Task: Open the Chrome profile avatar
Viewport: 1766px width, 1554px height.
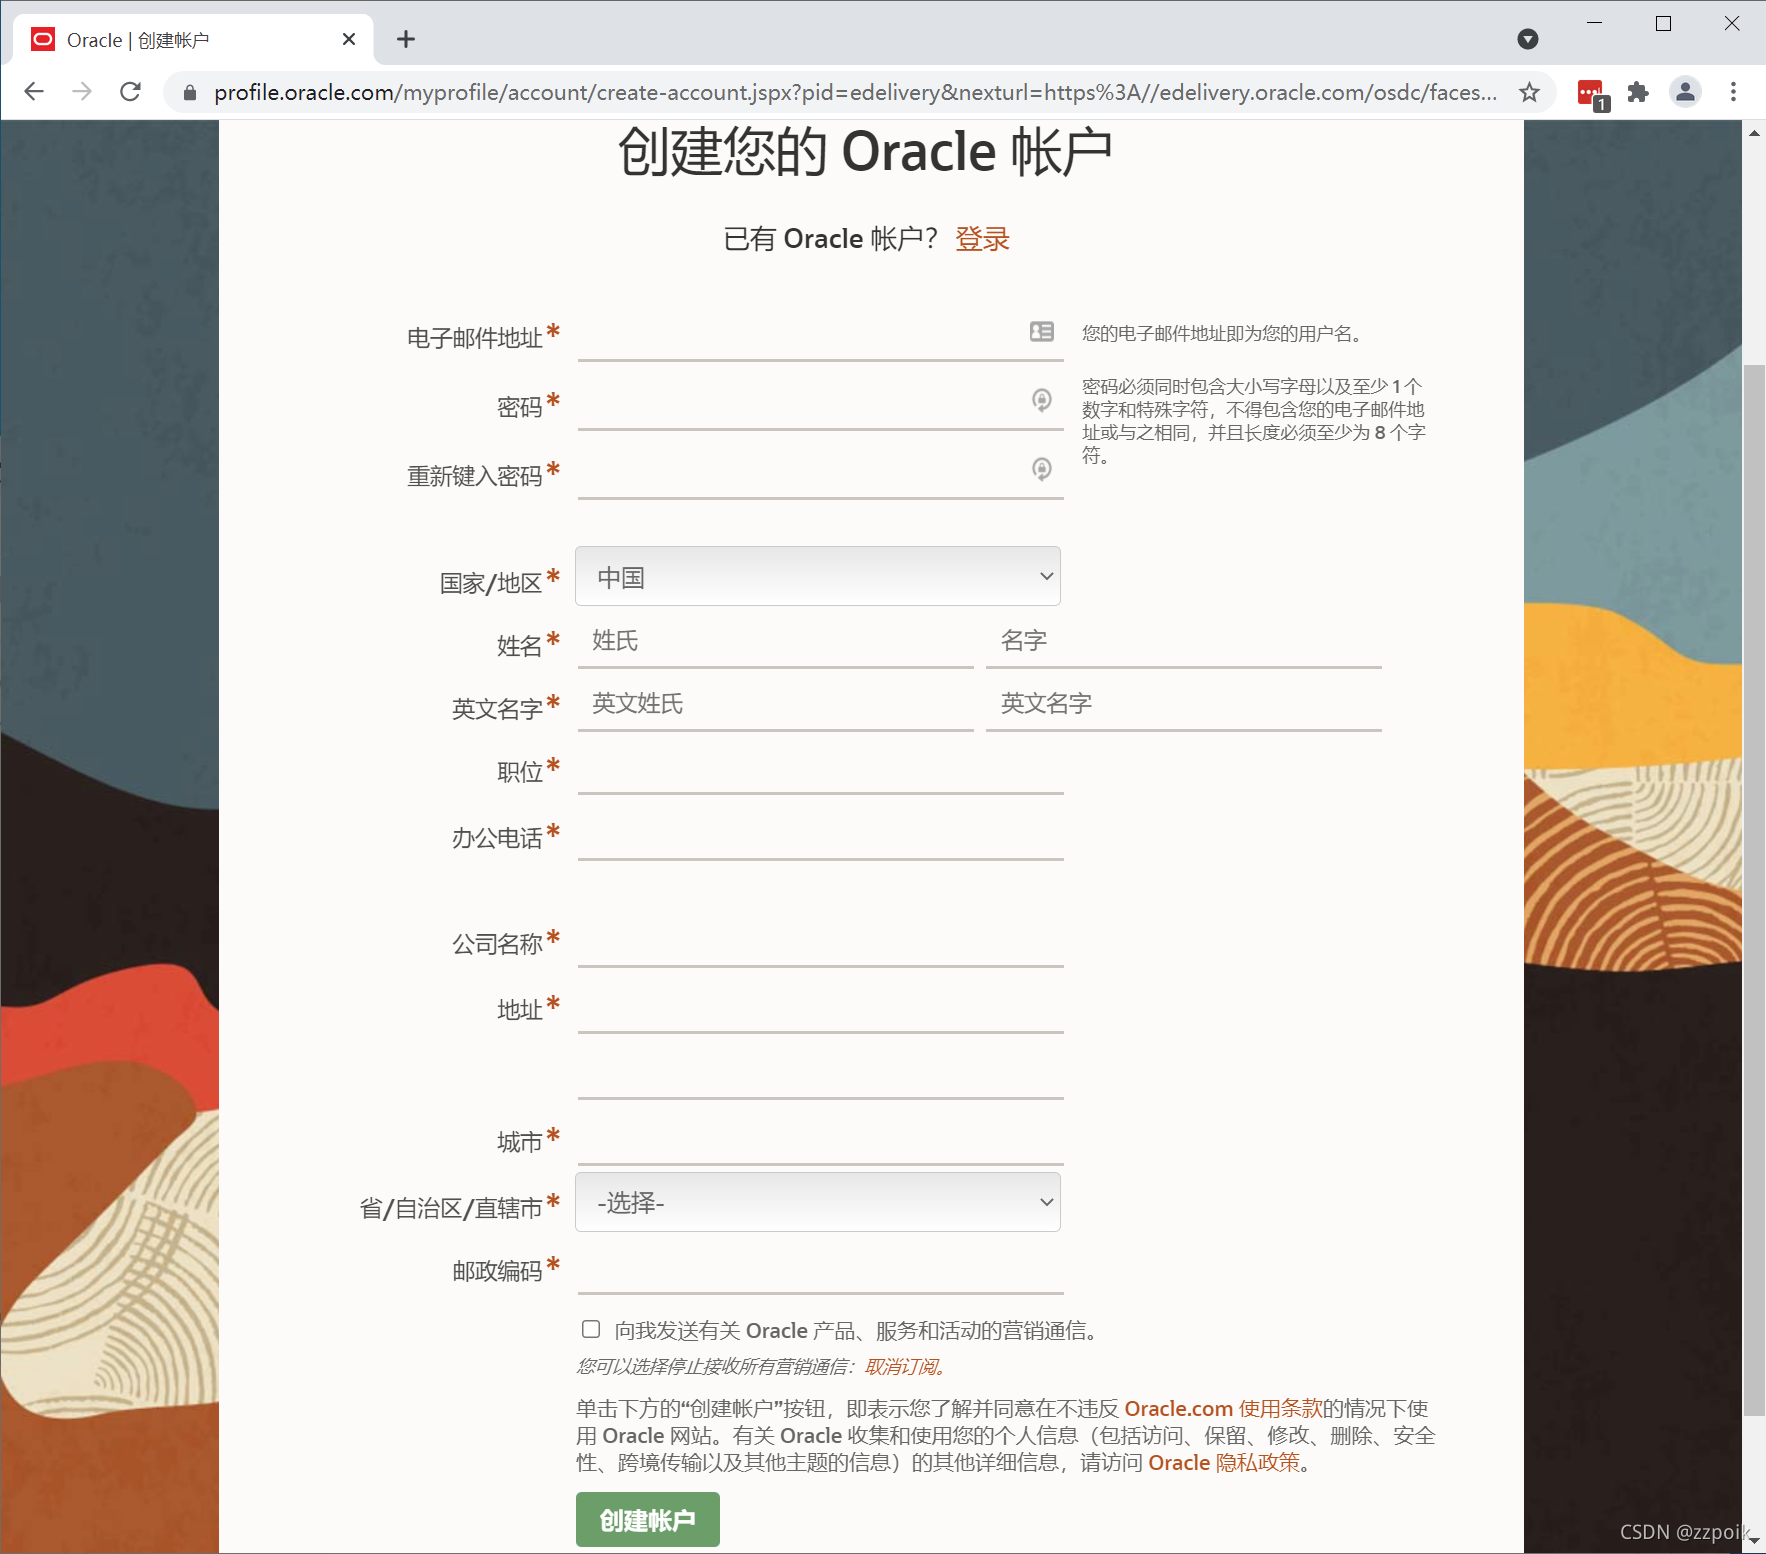Action: pyautogui.click(x=1685, y=92)
